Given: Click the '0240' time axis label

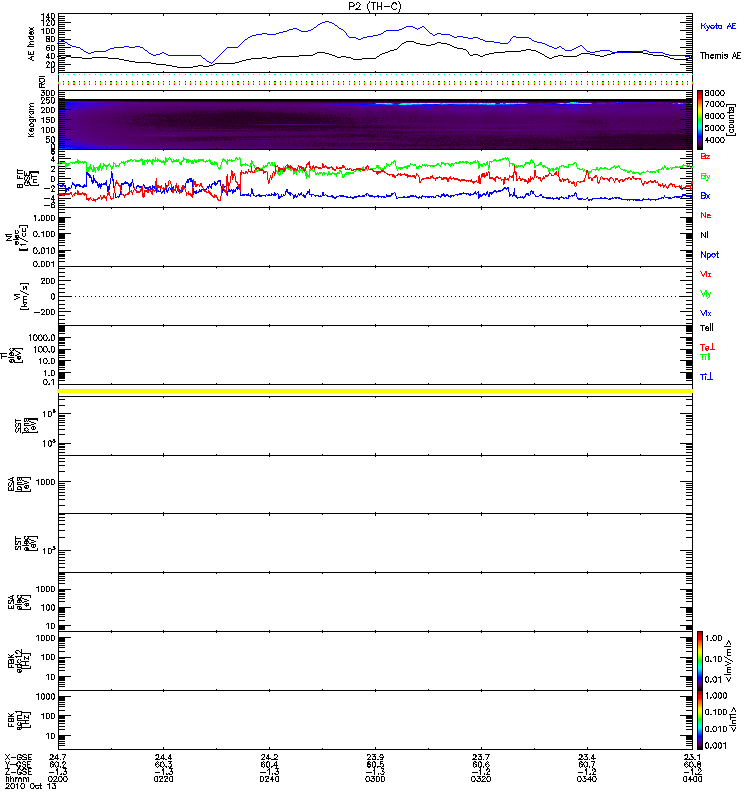Looking at the screenshot, I should point(269,779).
